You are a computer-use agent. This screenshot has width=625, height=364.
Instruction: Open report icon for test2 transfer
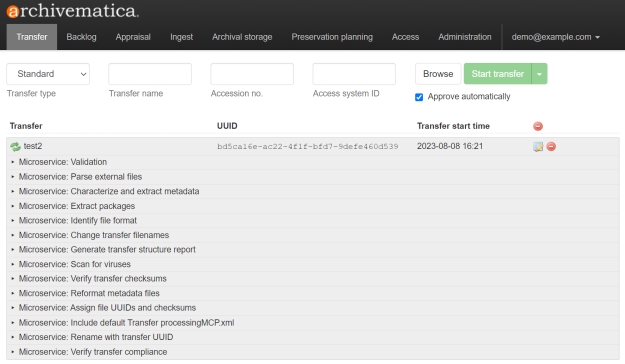tap(538, 147)
